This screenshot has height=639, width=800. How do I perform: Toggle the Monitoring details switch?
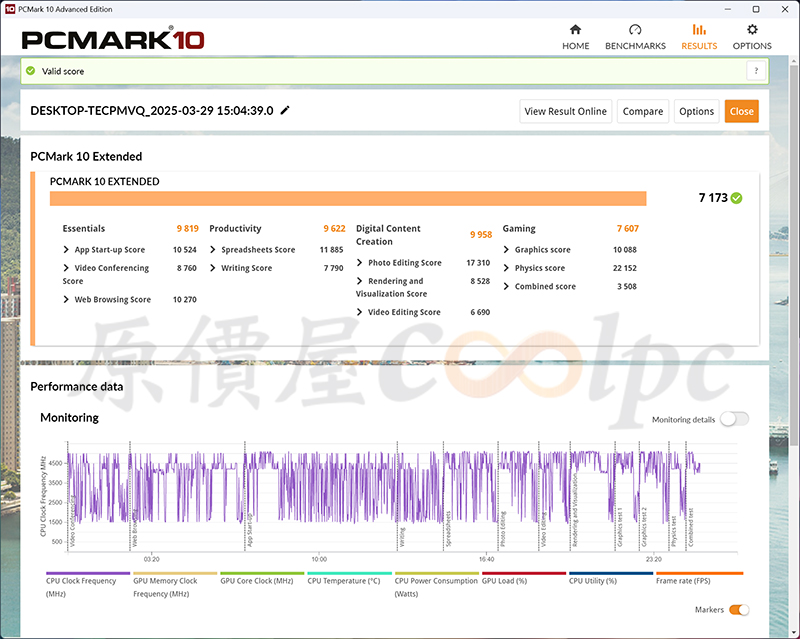[x=735, y=419]
